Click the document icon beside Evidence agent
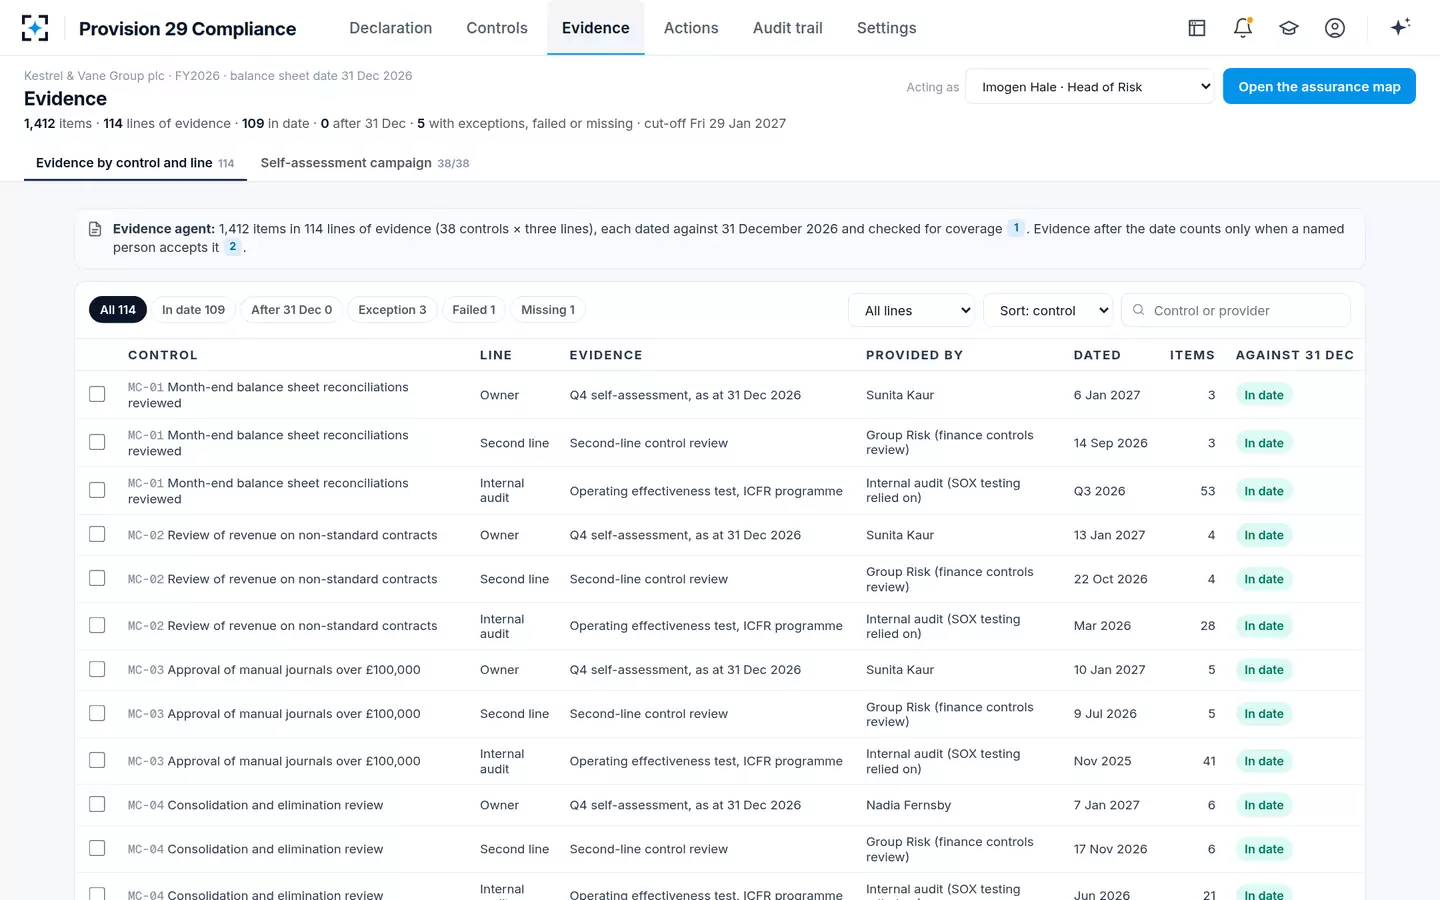 tap(95, 229)
